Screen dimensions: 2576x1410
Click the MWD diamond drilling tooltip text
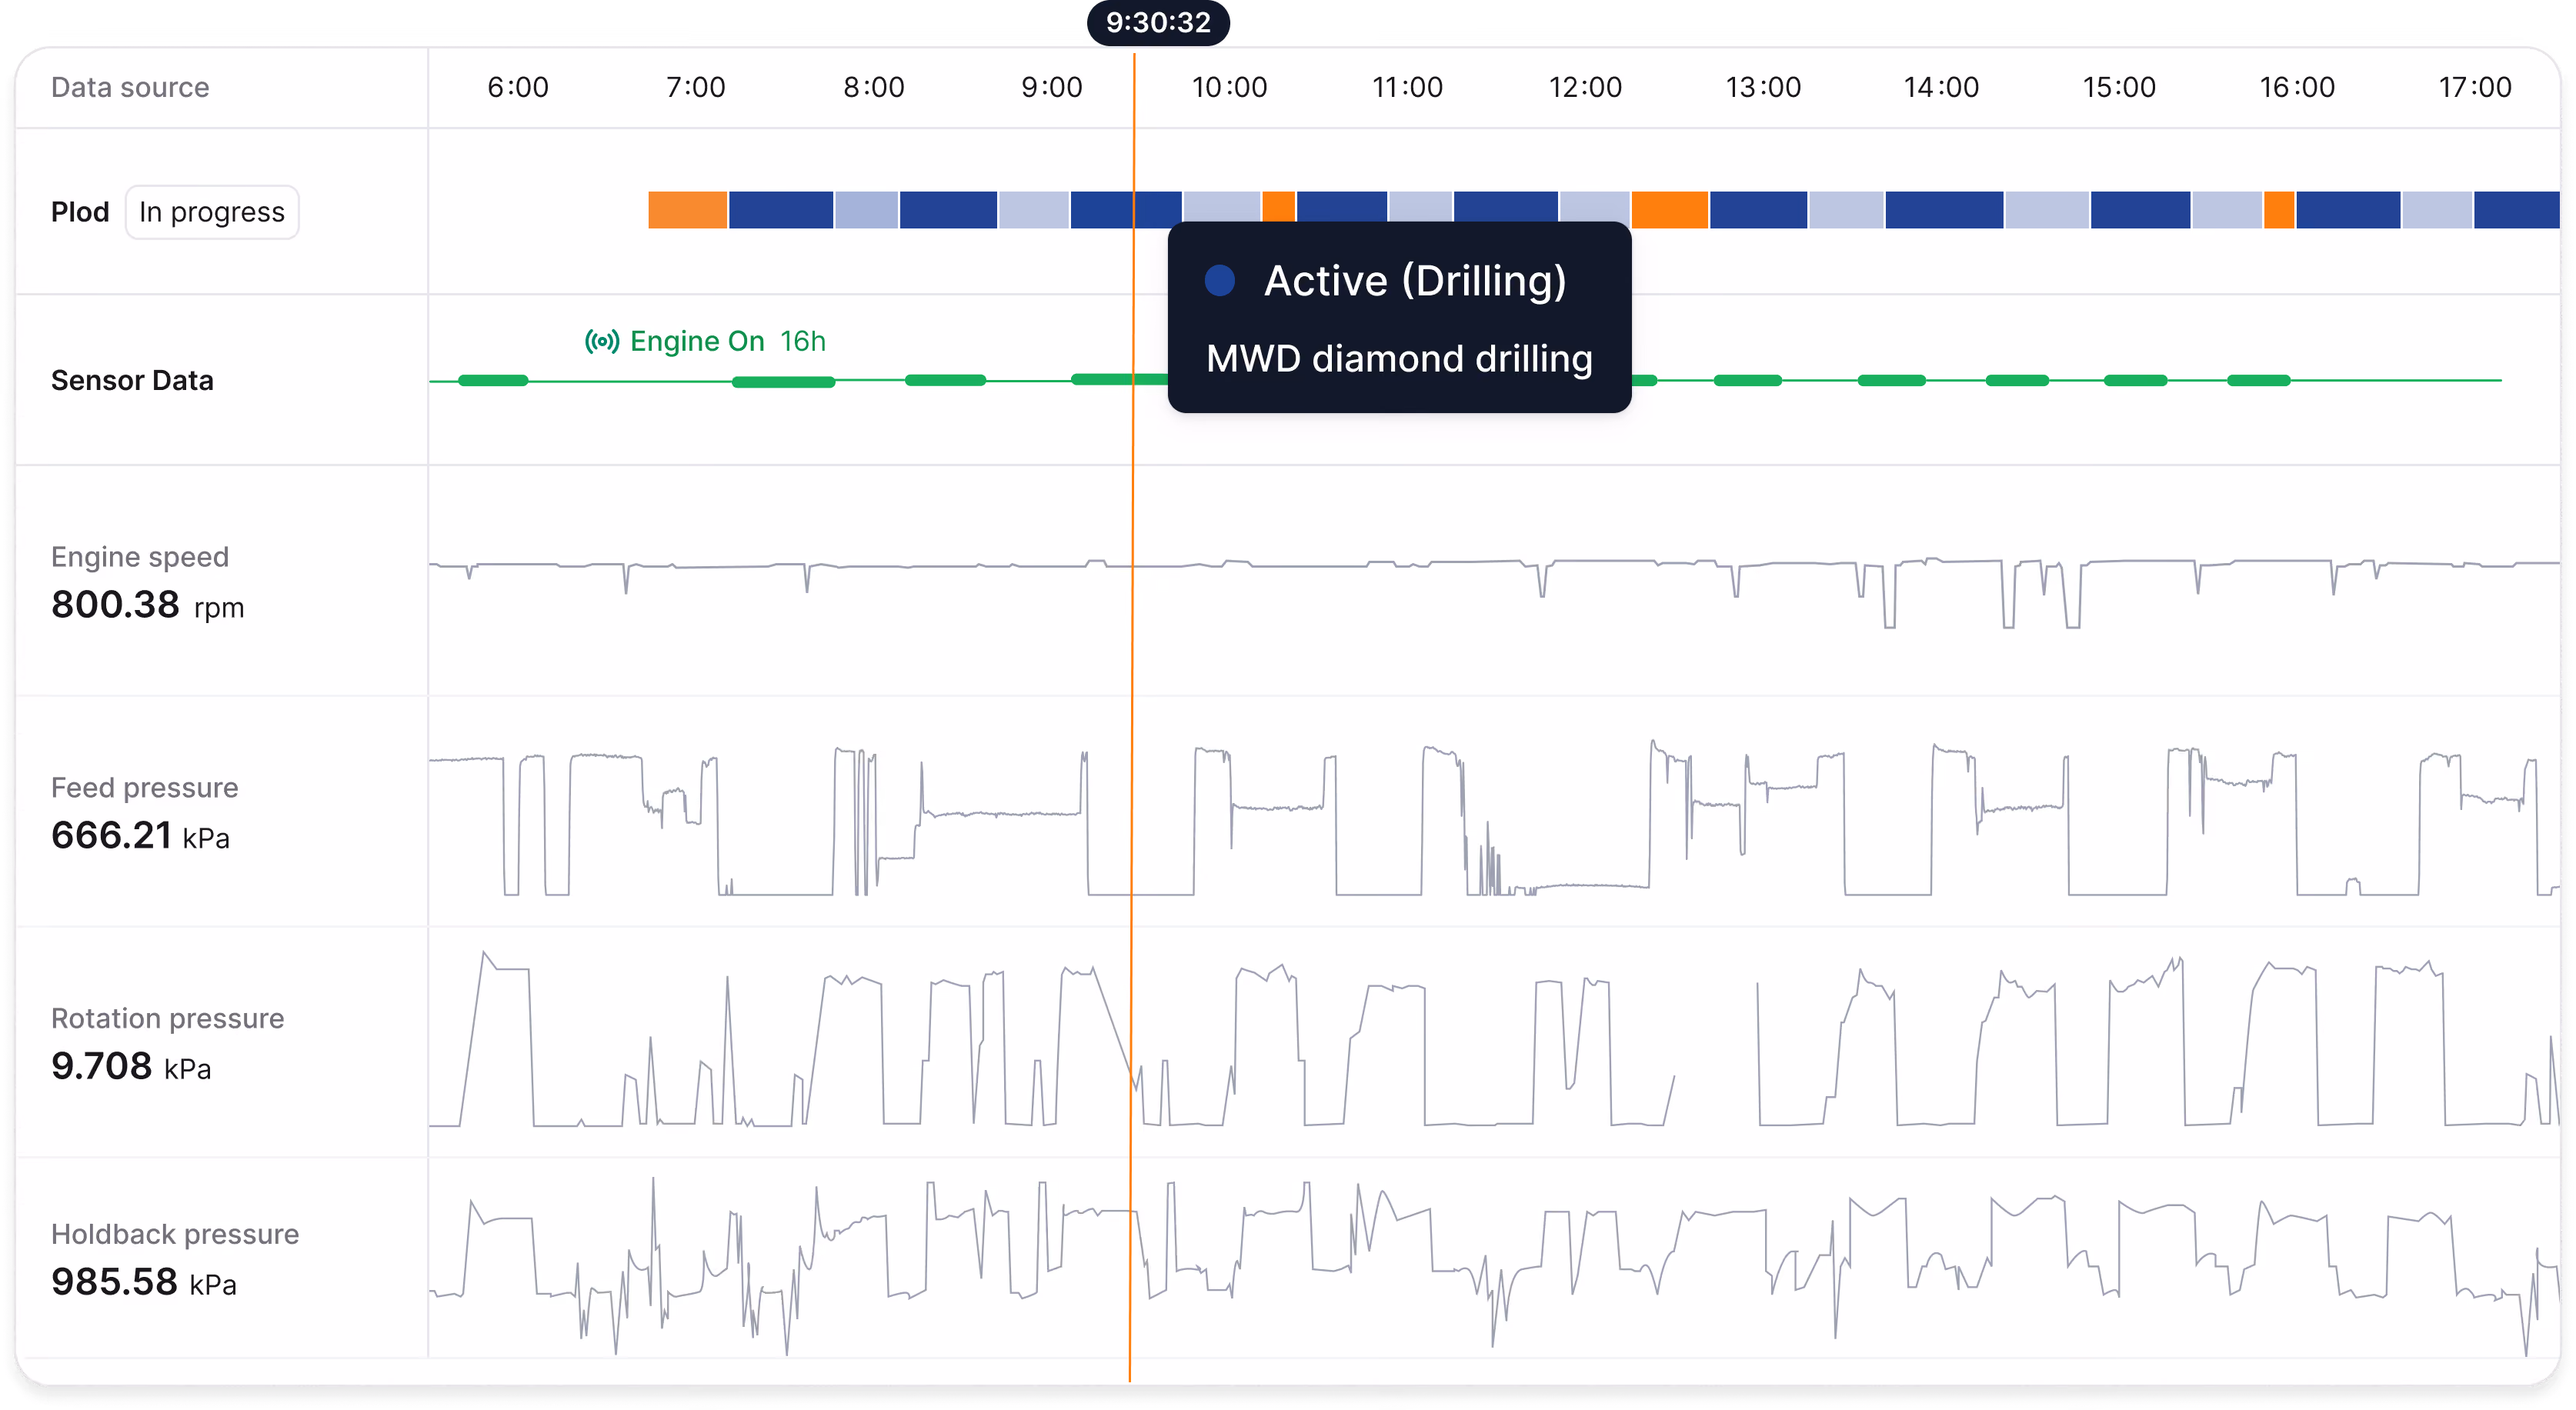pyautogui.click(x=1399, y=359)
